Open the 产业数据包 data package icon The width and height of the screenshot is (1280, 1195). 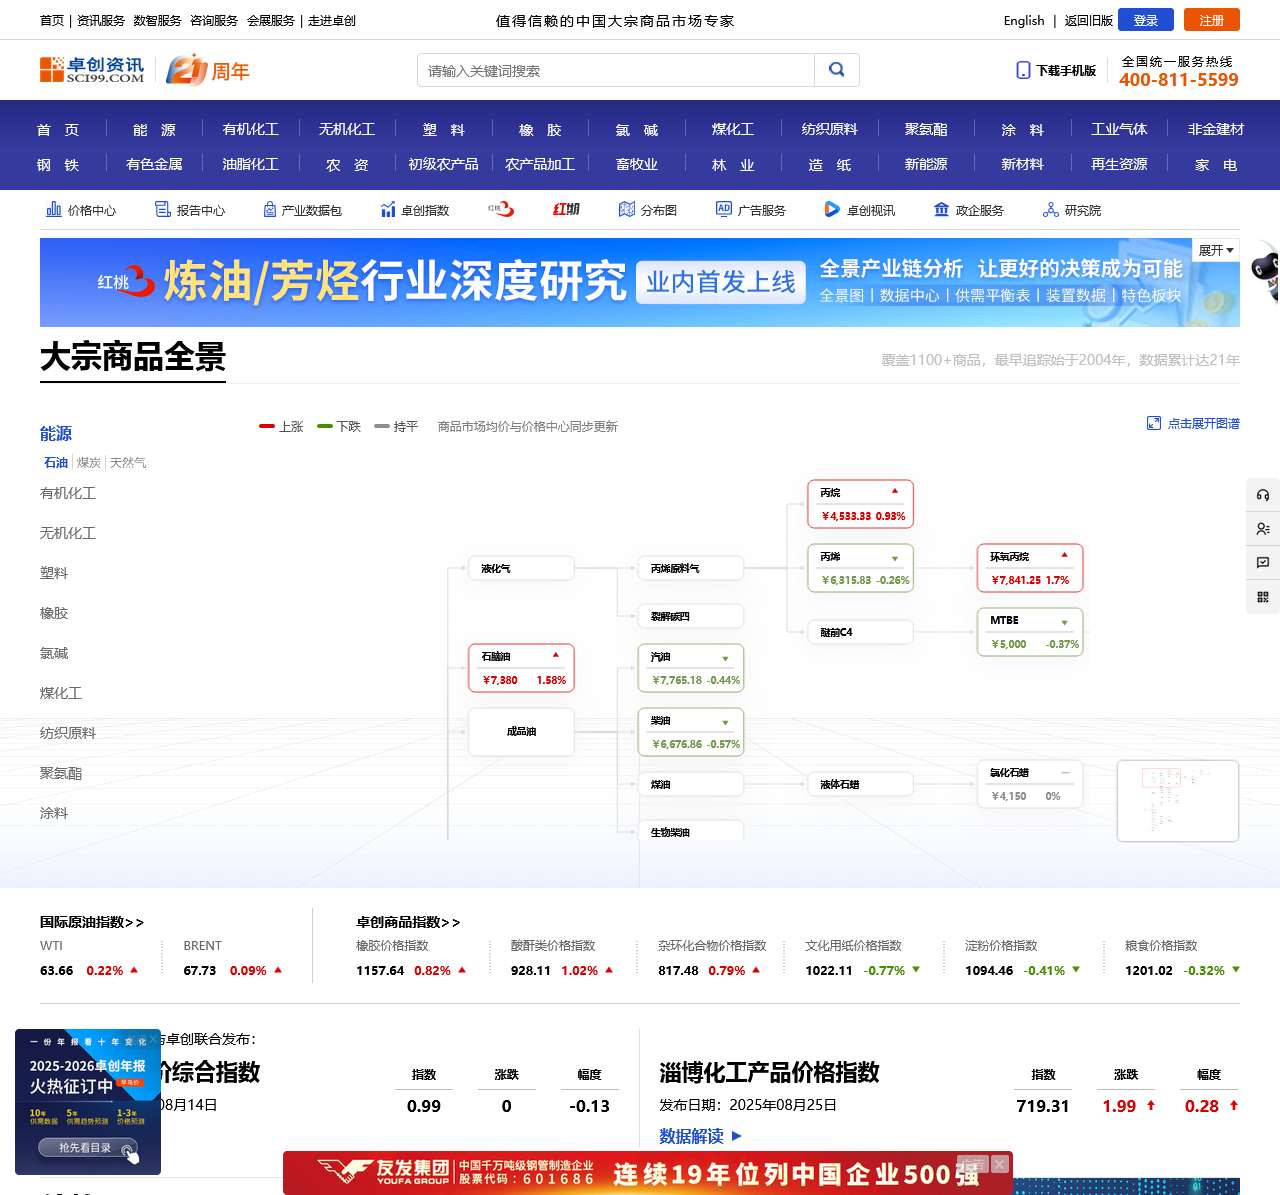[304, 210]
